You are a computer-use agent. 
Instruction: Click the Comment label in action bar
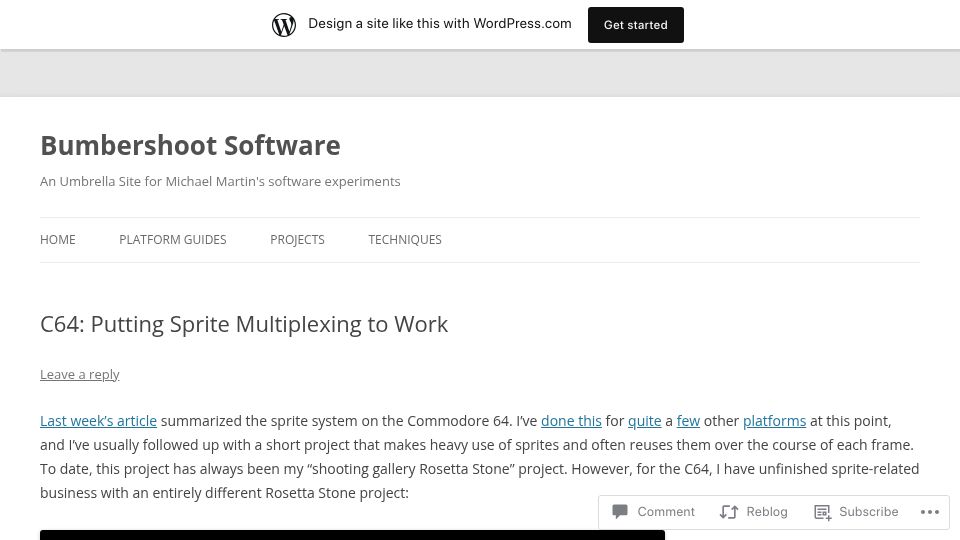coord(666,512)
